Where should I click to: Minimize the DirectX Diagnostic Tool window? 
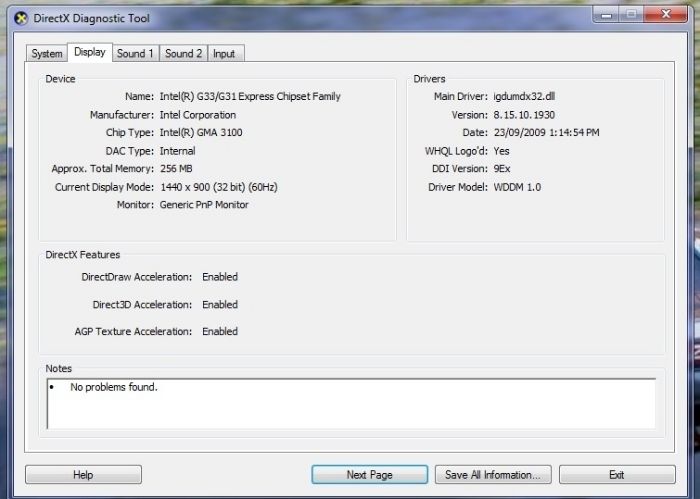pyautogui.click(x=606, y=14)
